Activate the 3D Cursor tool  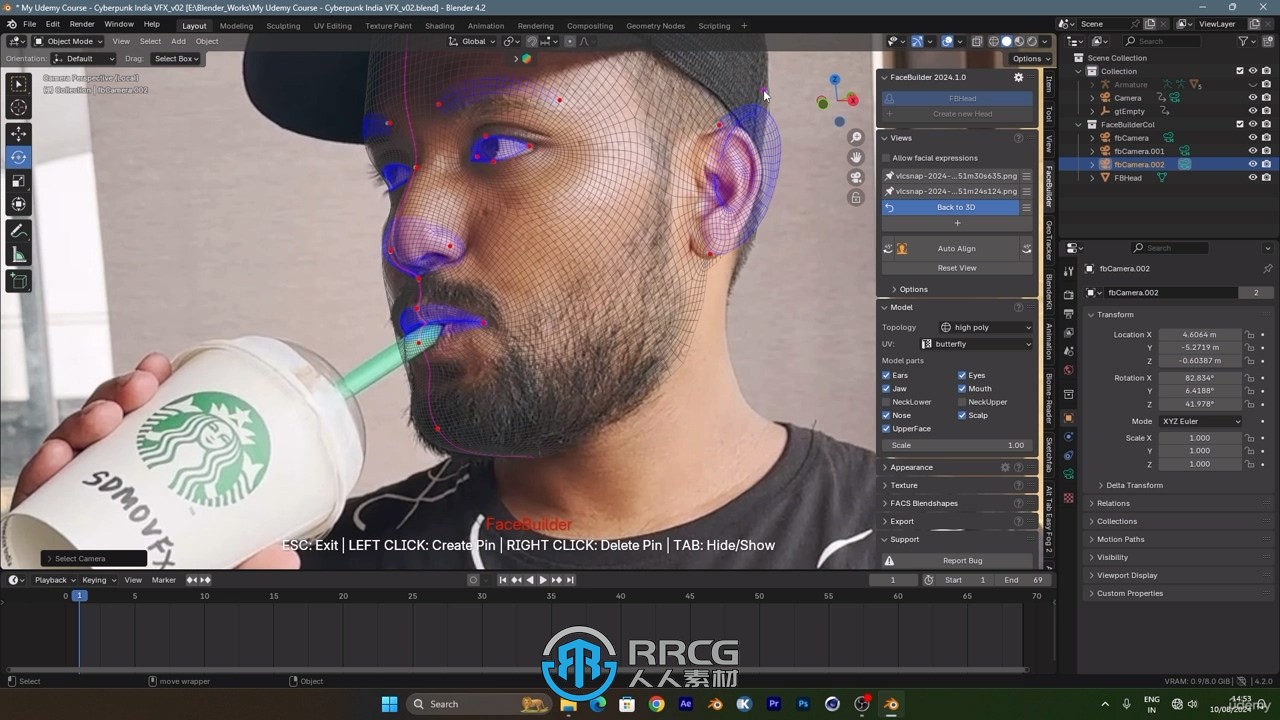point(19,108)
